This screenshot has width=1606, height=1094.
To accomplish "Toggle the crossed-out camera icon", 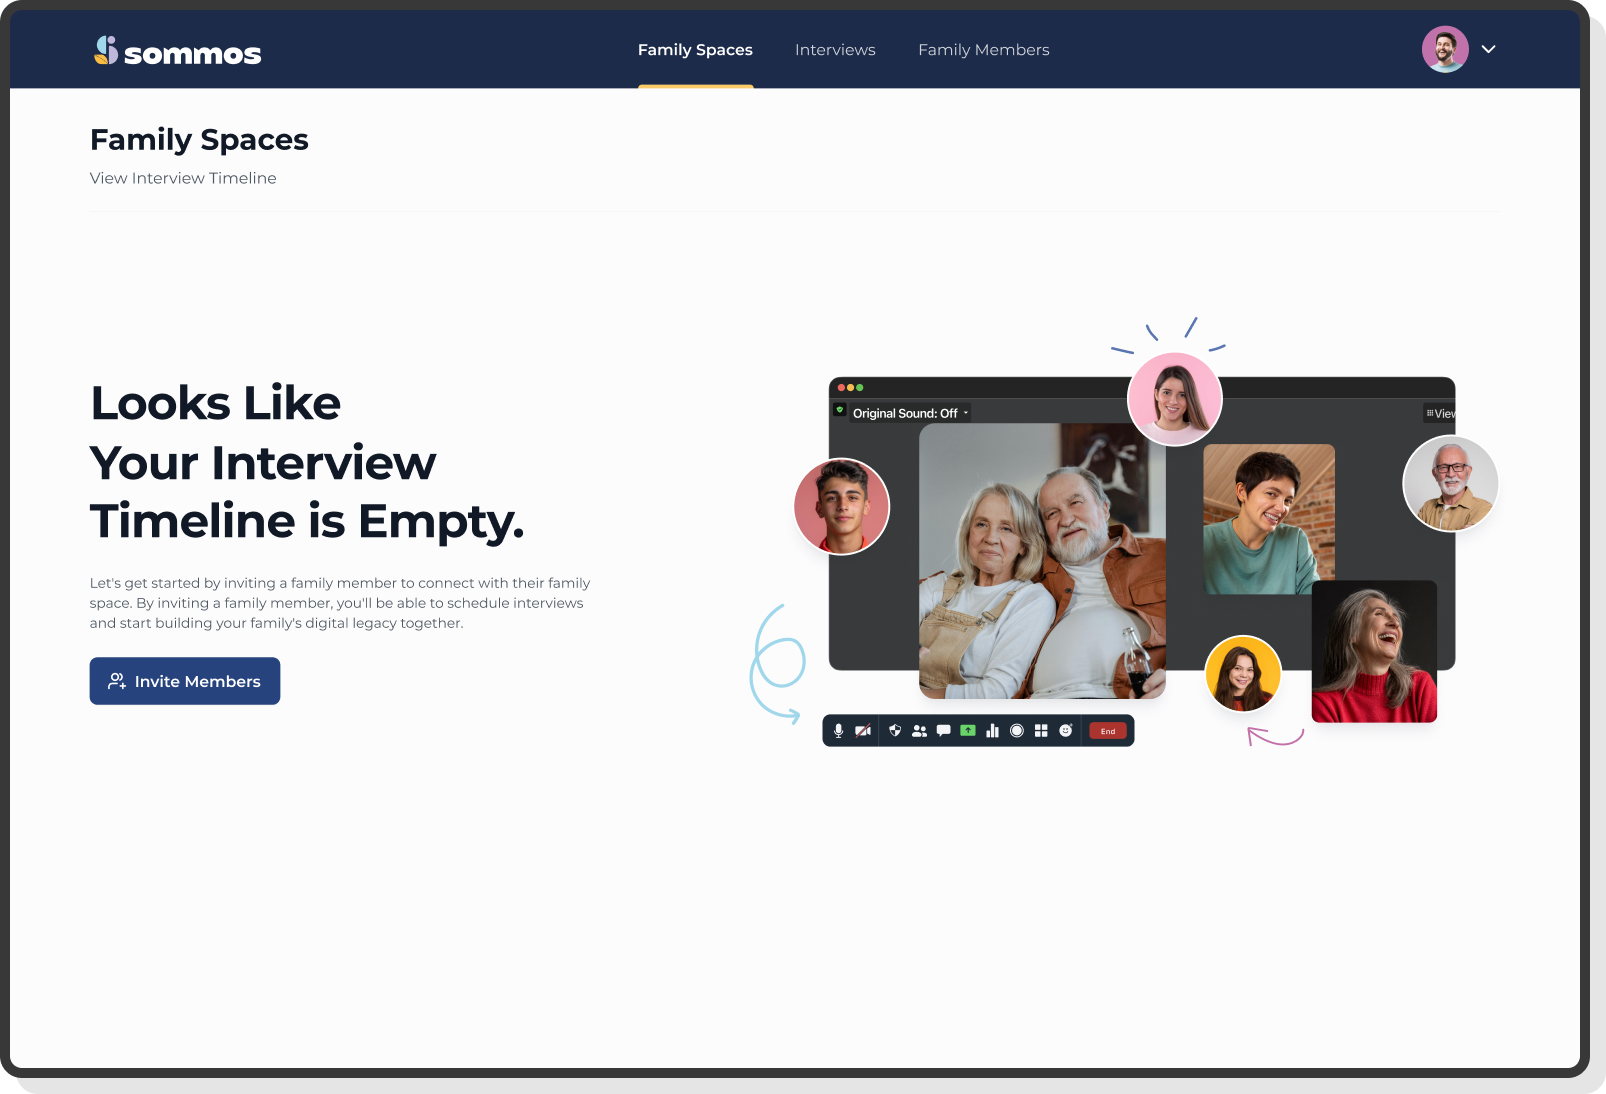I will [x=863, y=731].
